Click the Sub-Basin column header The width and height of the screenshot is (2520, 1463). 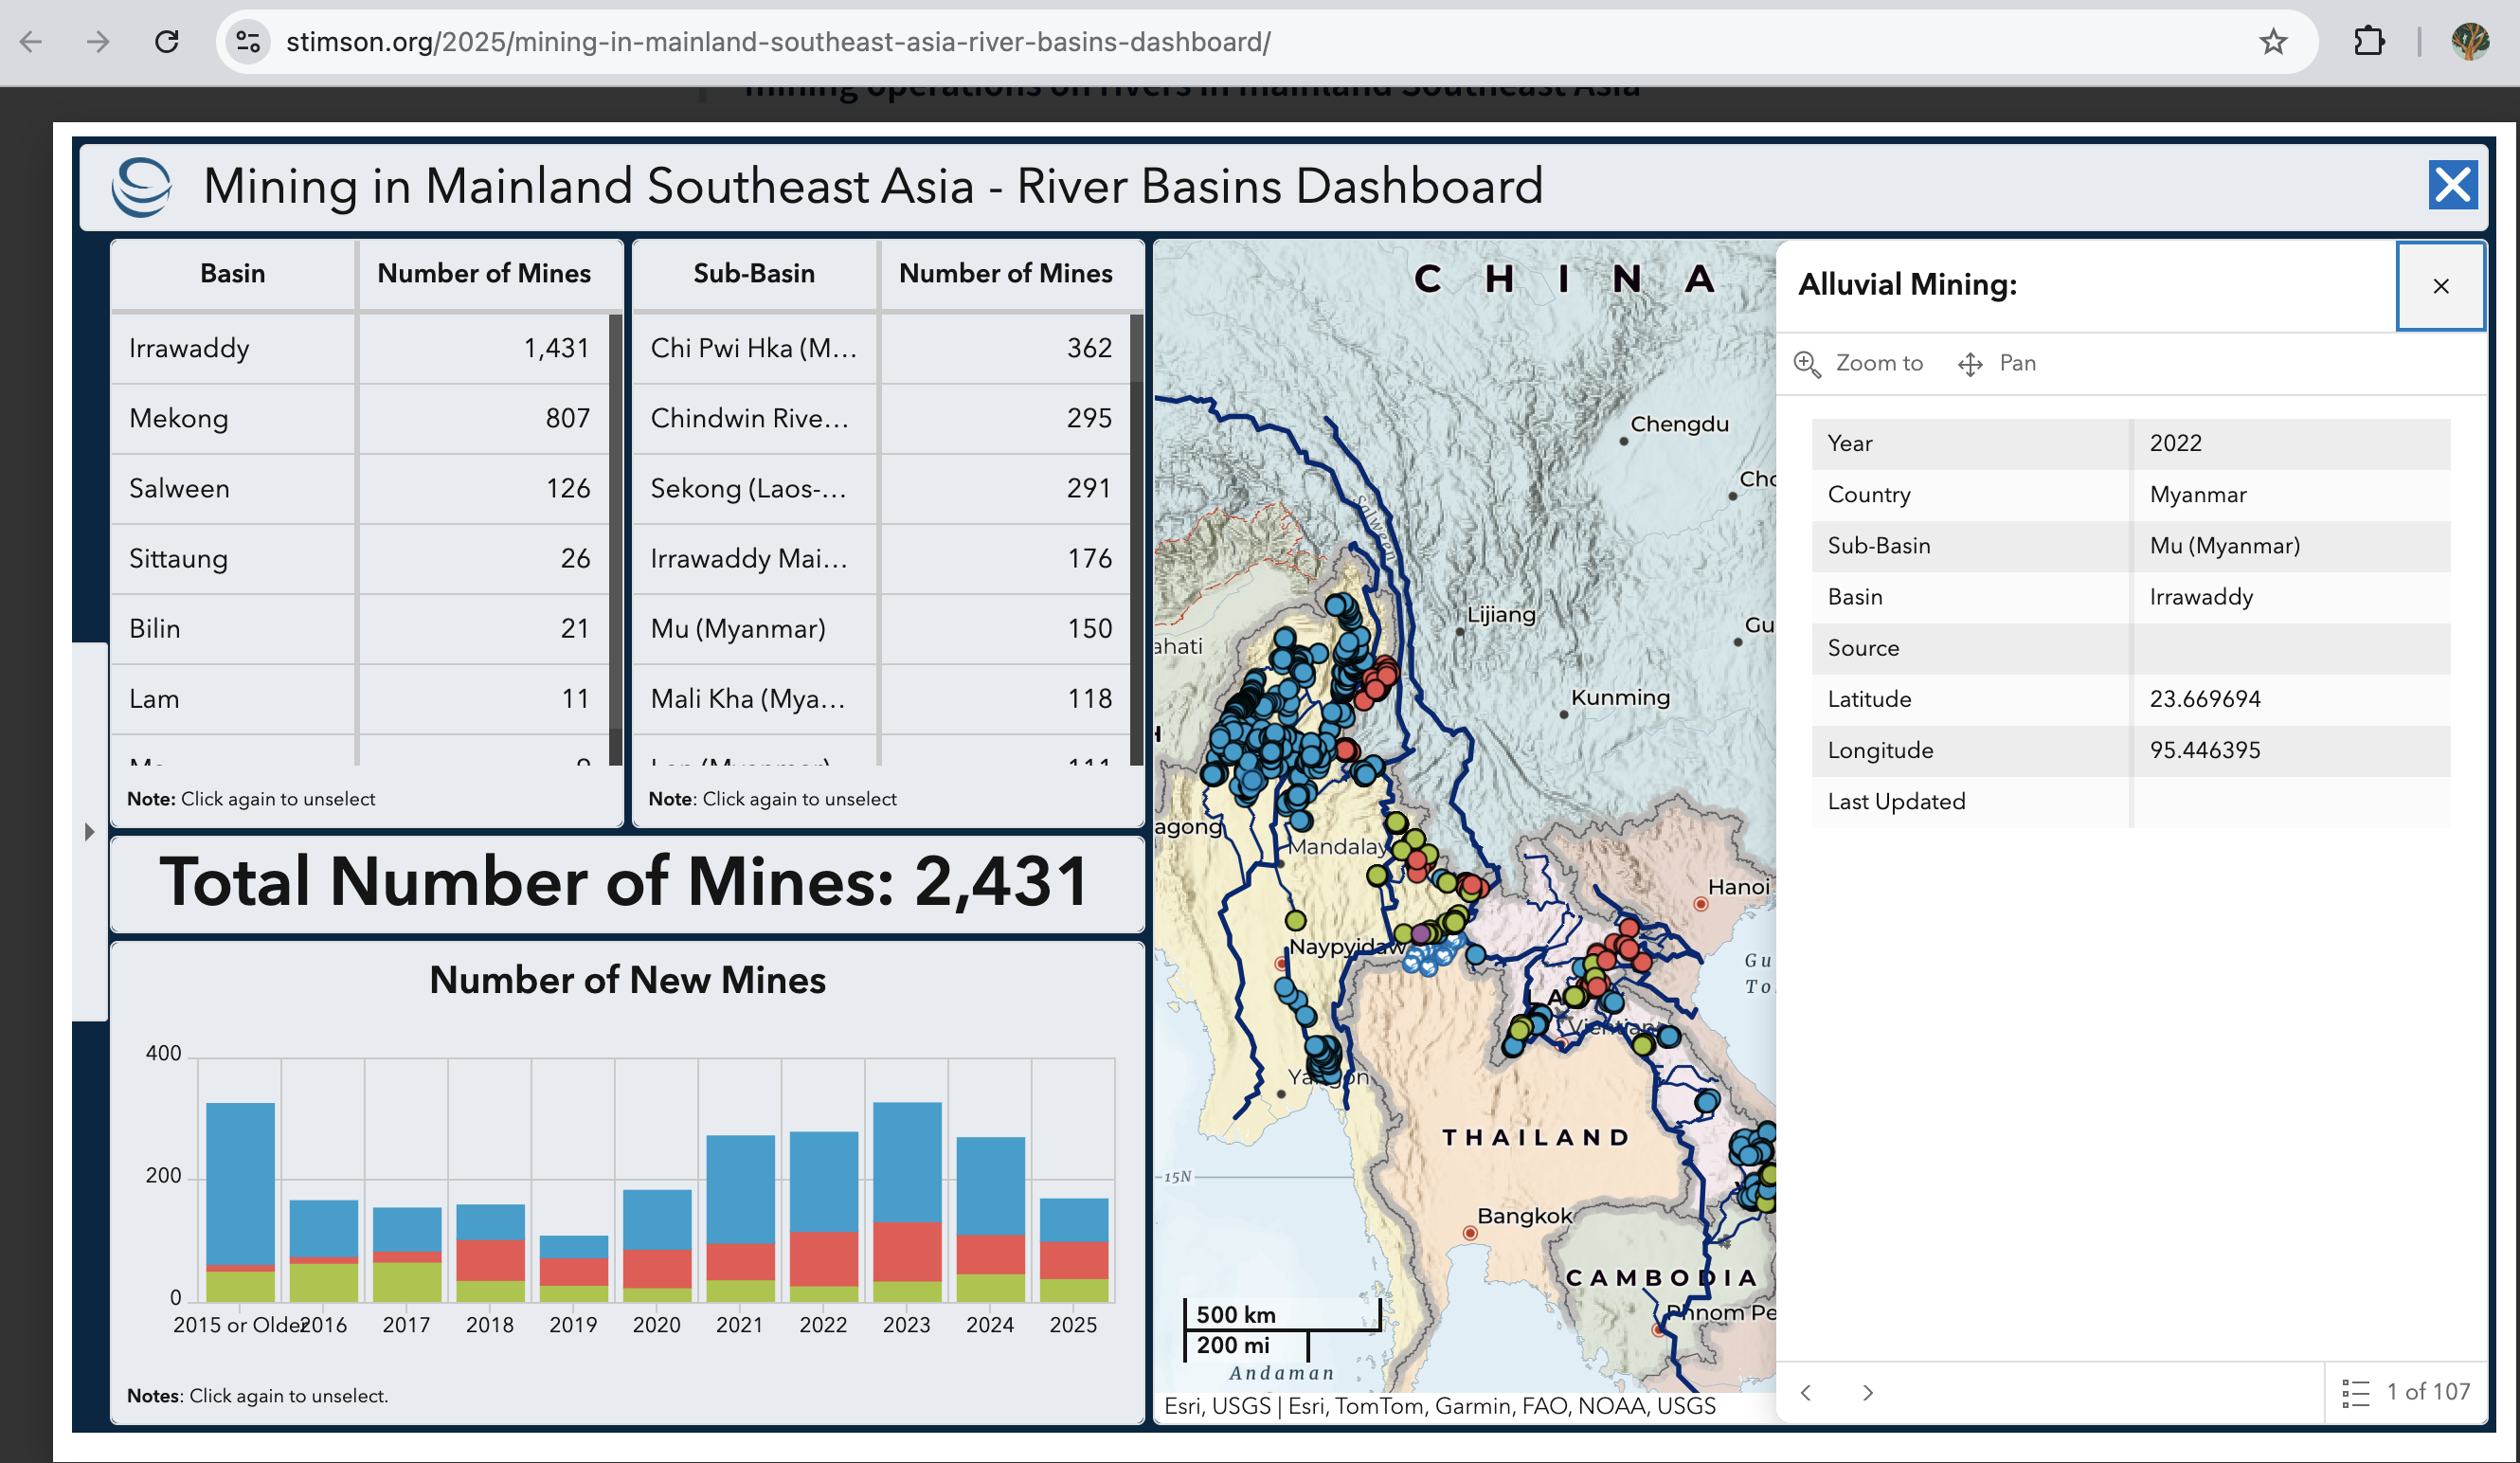coord(755,274)
